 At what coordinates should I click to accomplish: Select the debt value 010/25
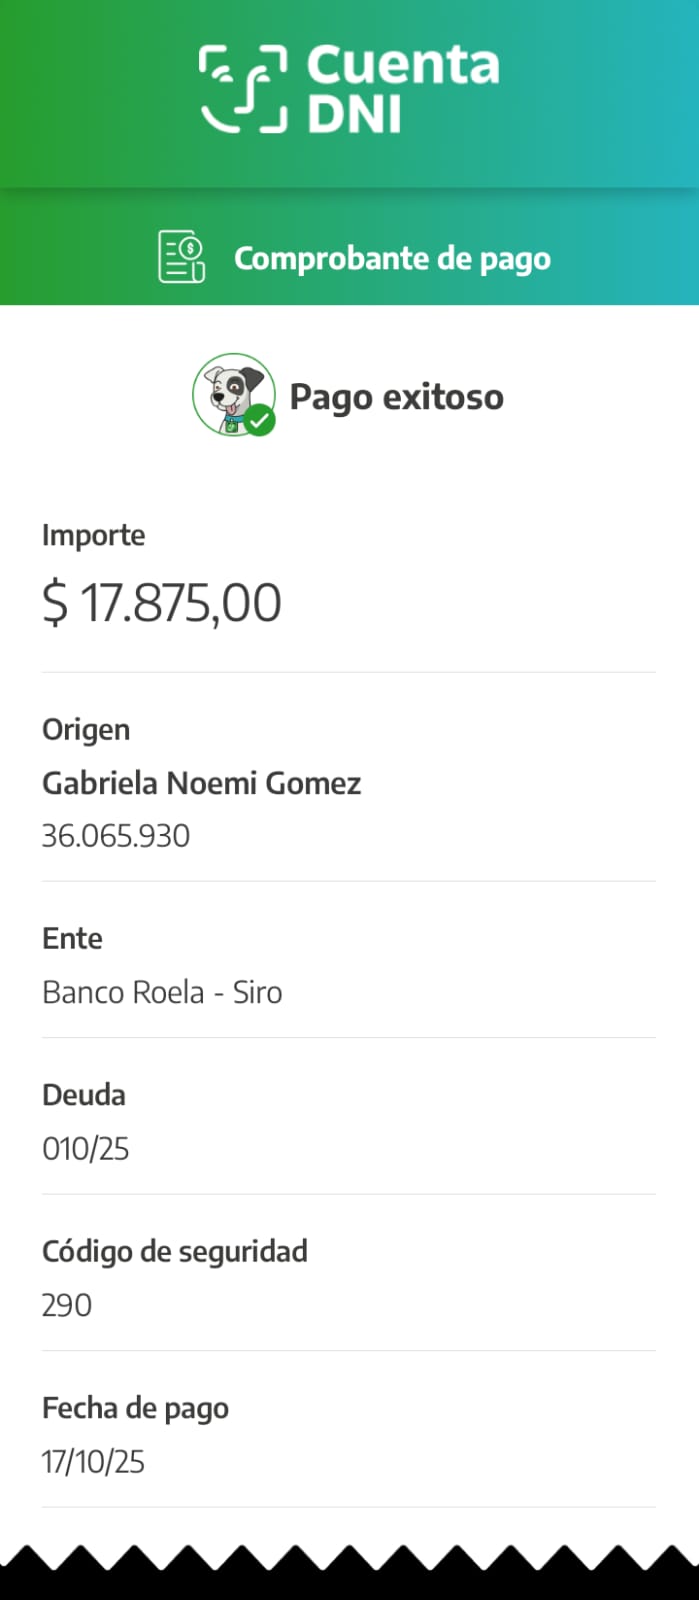point(86,1149)
